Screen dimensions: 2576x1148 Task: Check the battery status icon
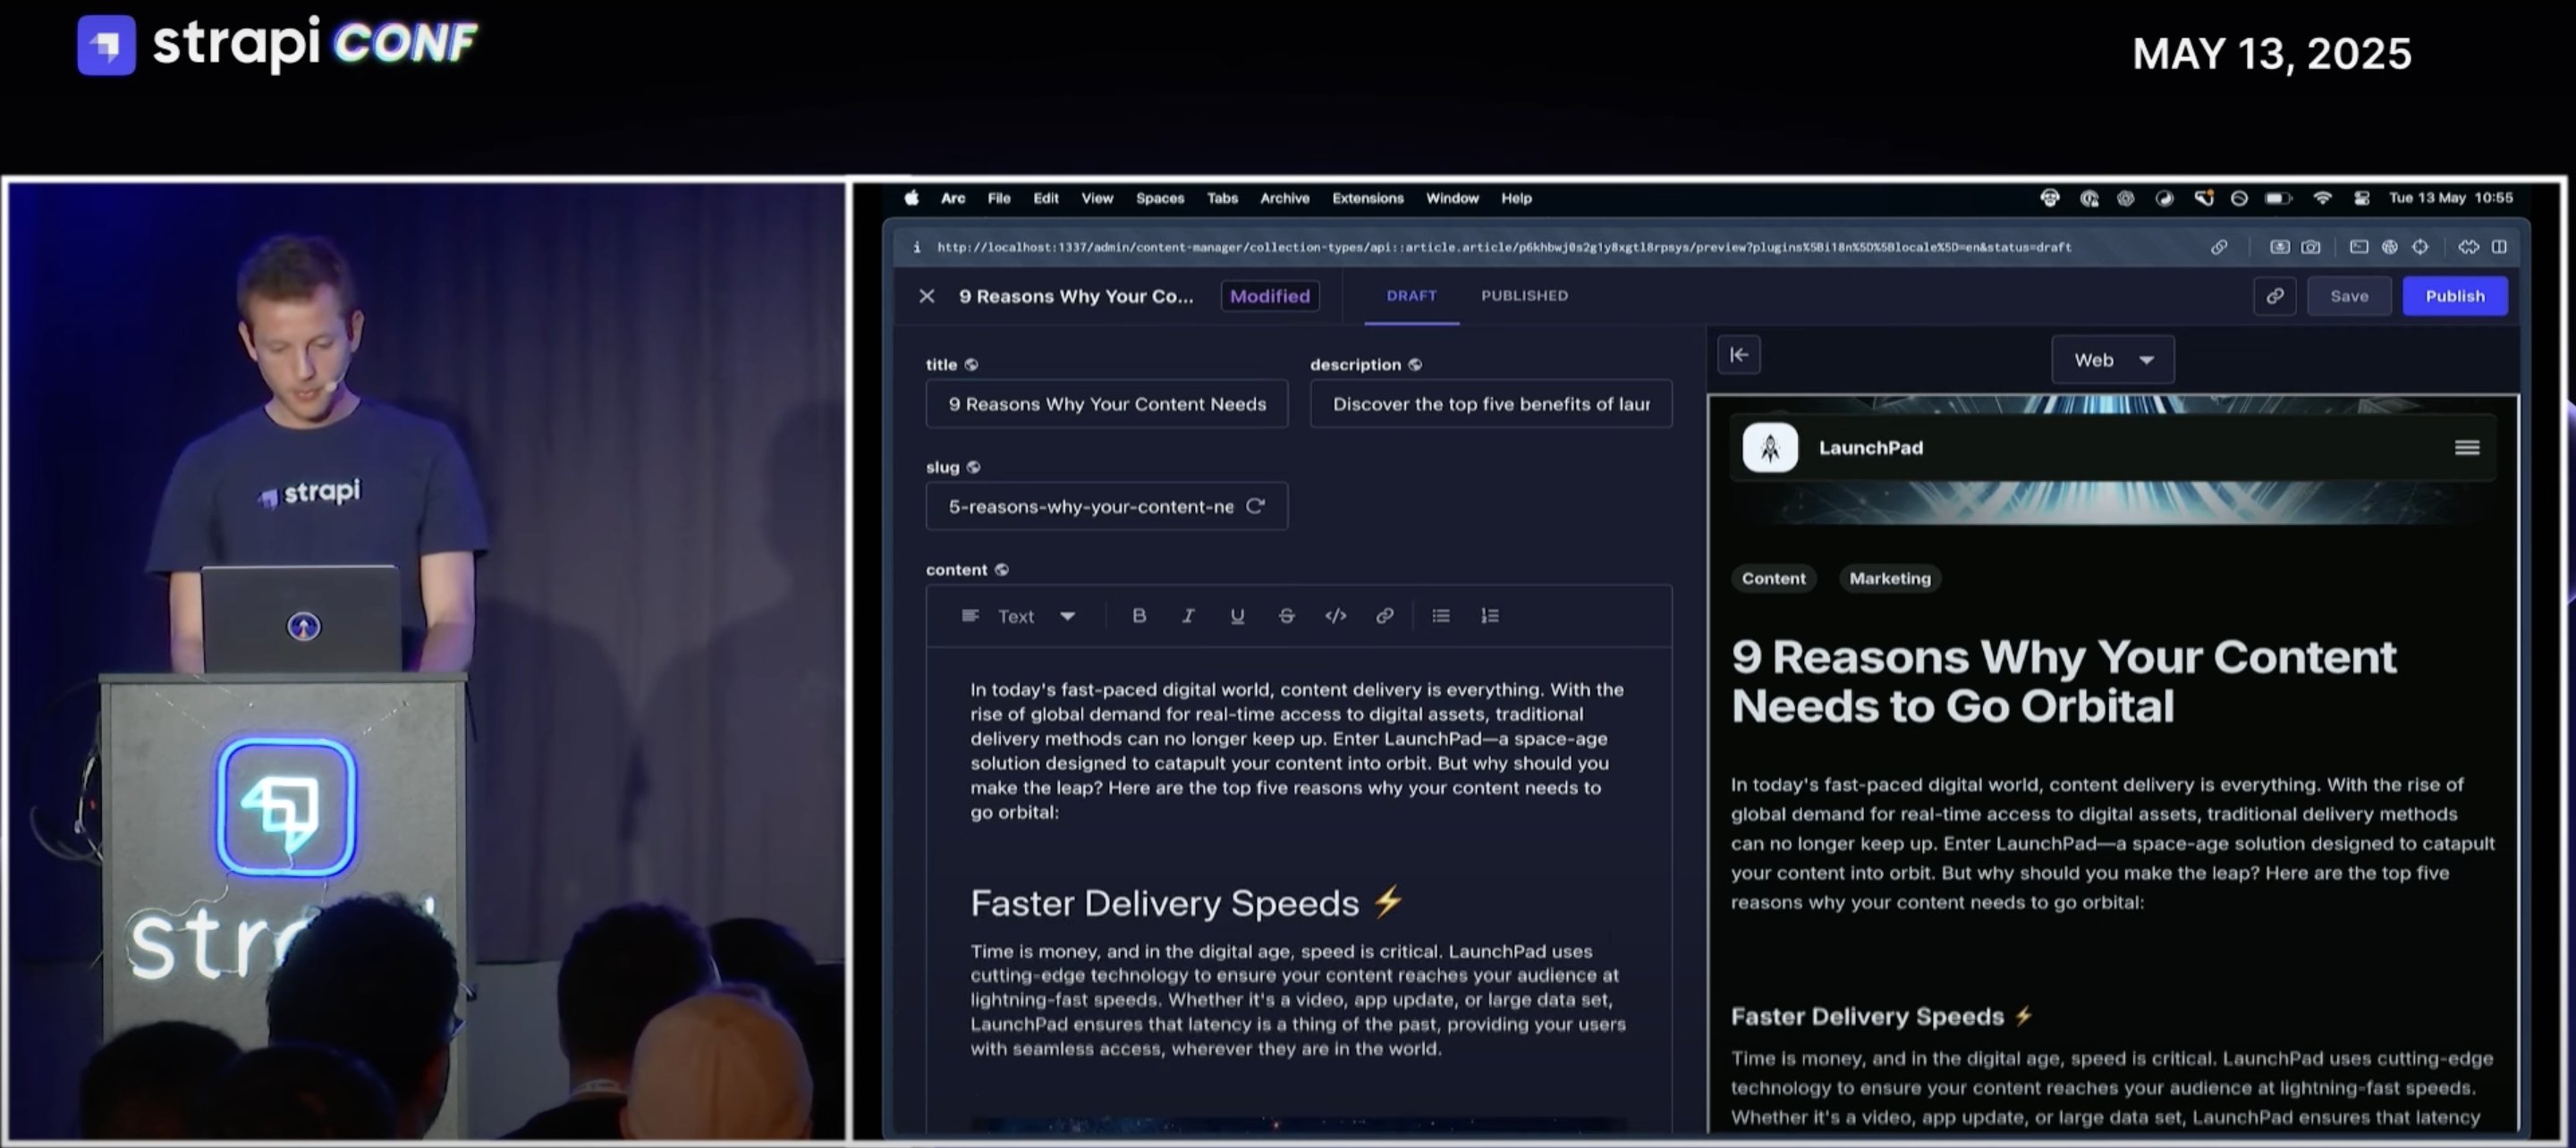2279,198
